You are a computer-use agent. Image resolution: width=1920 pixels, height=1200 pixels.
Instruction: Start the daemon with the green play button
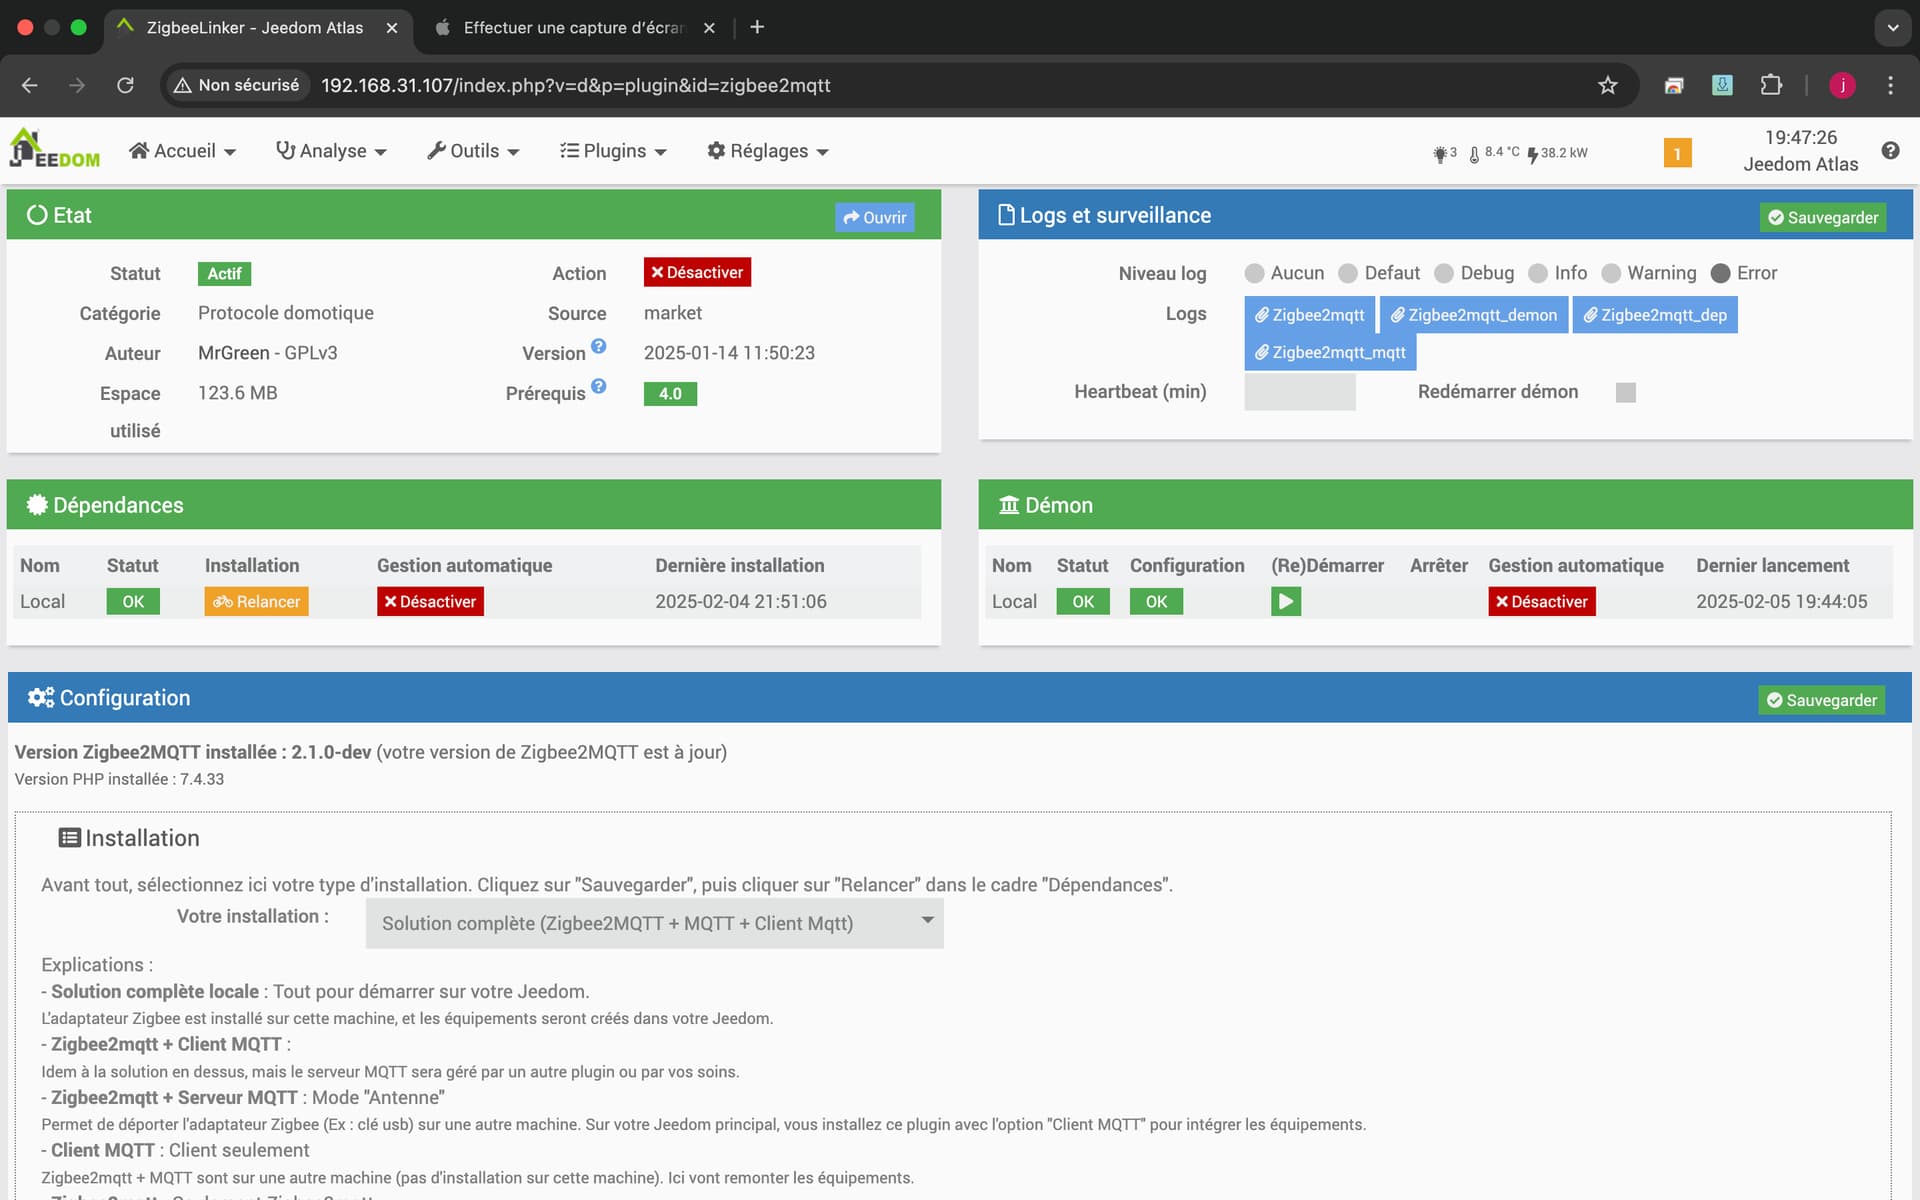[x=1286, y=601]
